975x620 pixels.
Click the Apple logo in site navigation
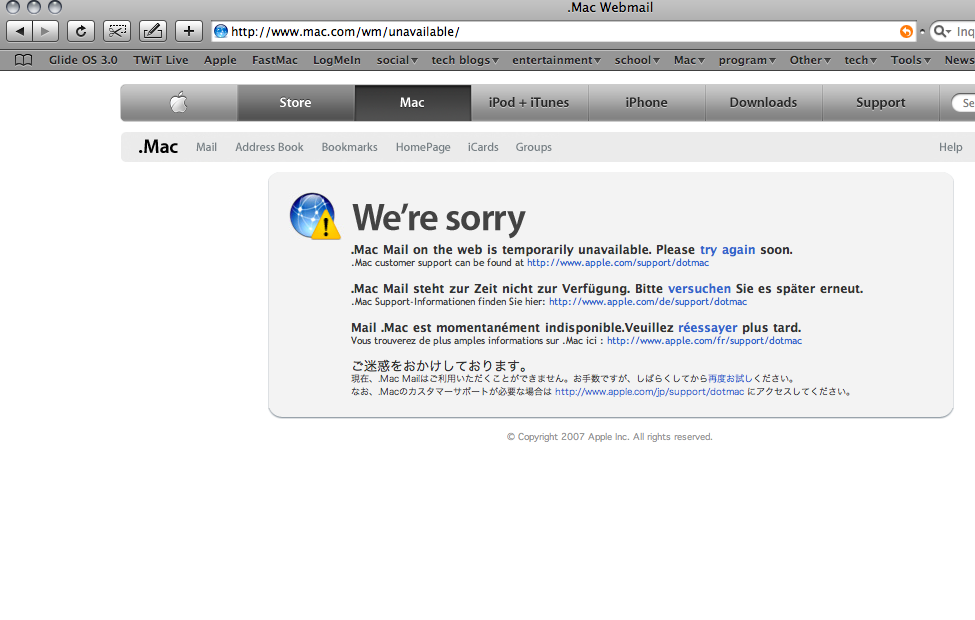pyautogui.click(x=178, y=103)
